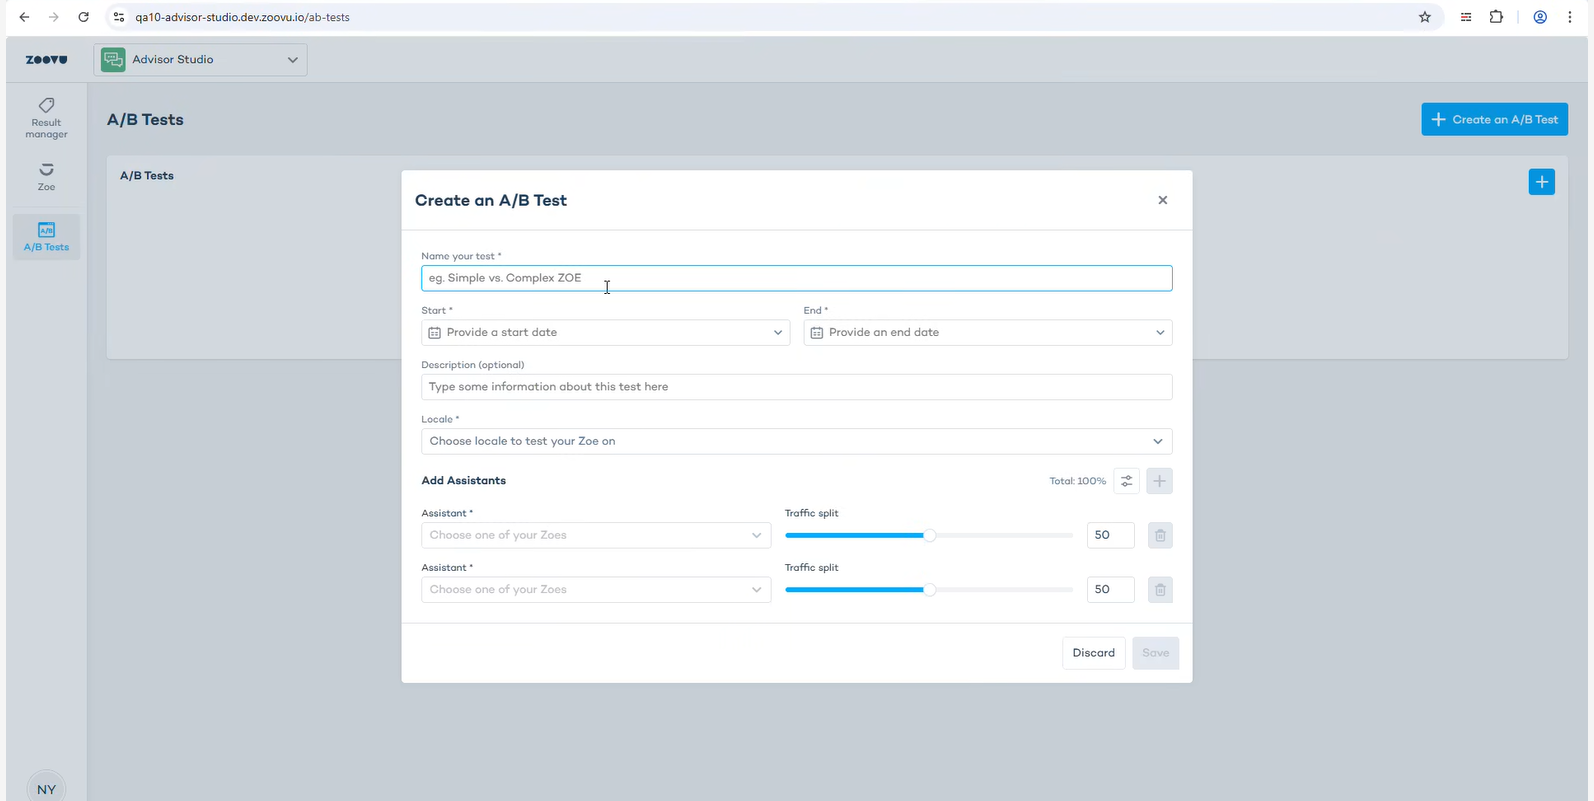The width and height of the screenshot is (1594, 801).
Task: Open the Advisor Studio dropdown
Action: (x=200, y=60)
